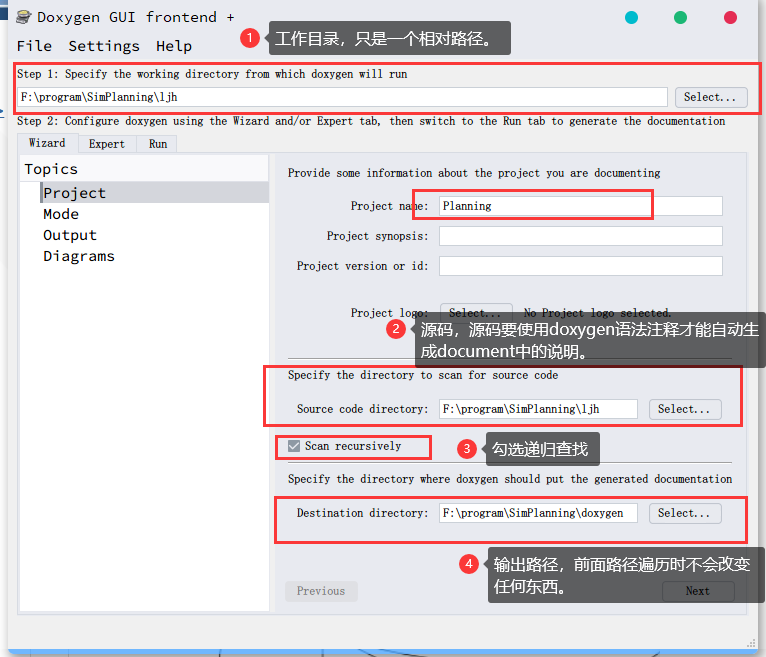Open the Help menu
Viewport: 766px width, 657px height.
[x=174, y=46]
